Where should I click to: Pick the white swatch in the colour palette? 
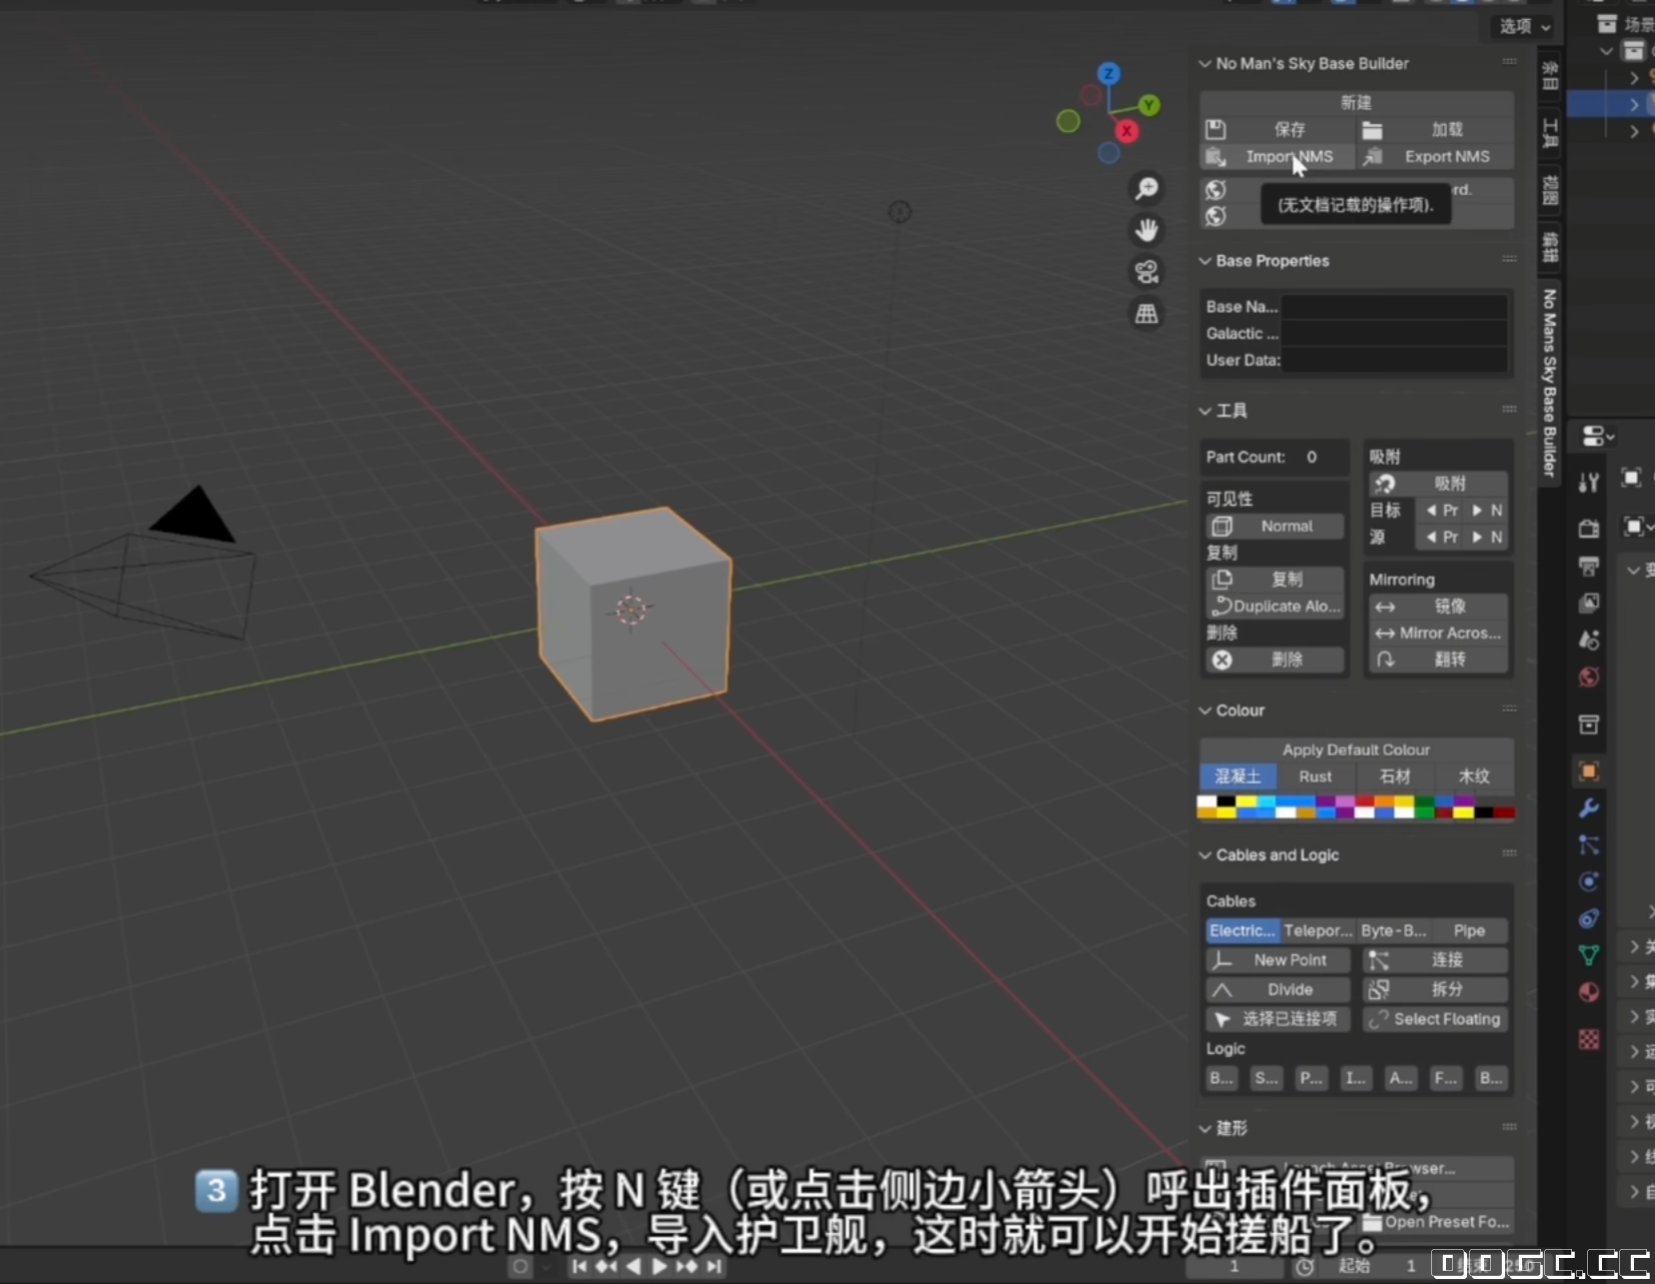click(1207, 801)
